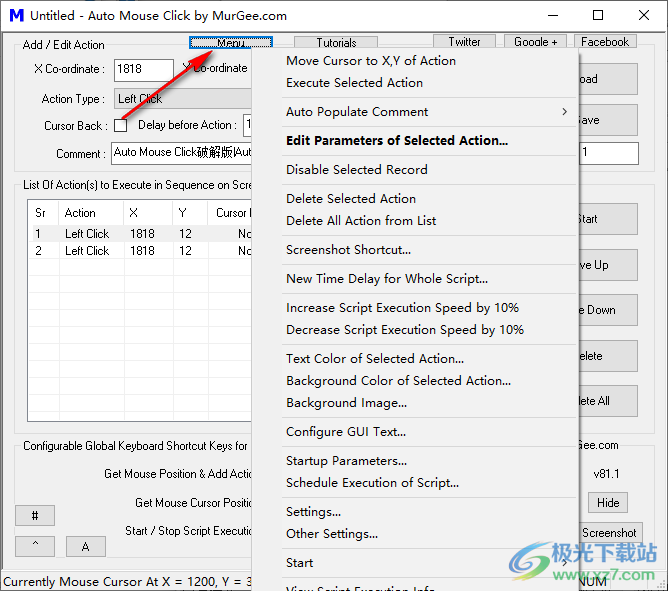Click the repeat count field showing 1
Screen dimensions: 668x591
(x=609, y=153)
